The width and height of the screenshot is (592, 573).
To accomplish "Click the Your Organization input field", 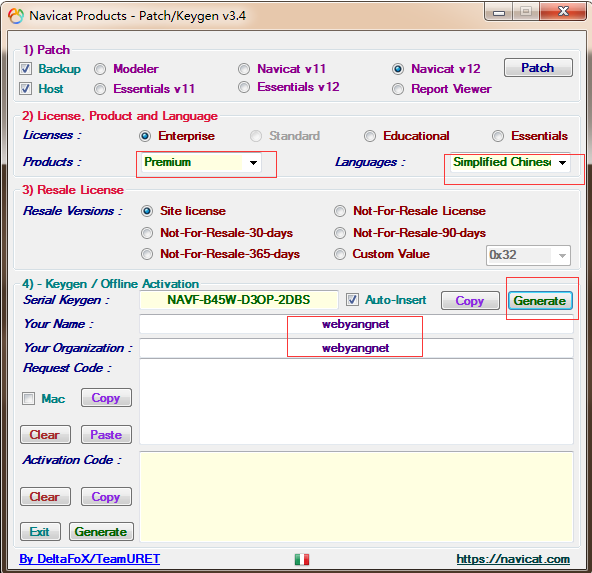I will 356,348.
